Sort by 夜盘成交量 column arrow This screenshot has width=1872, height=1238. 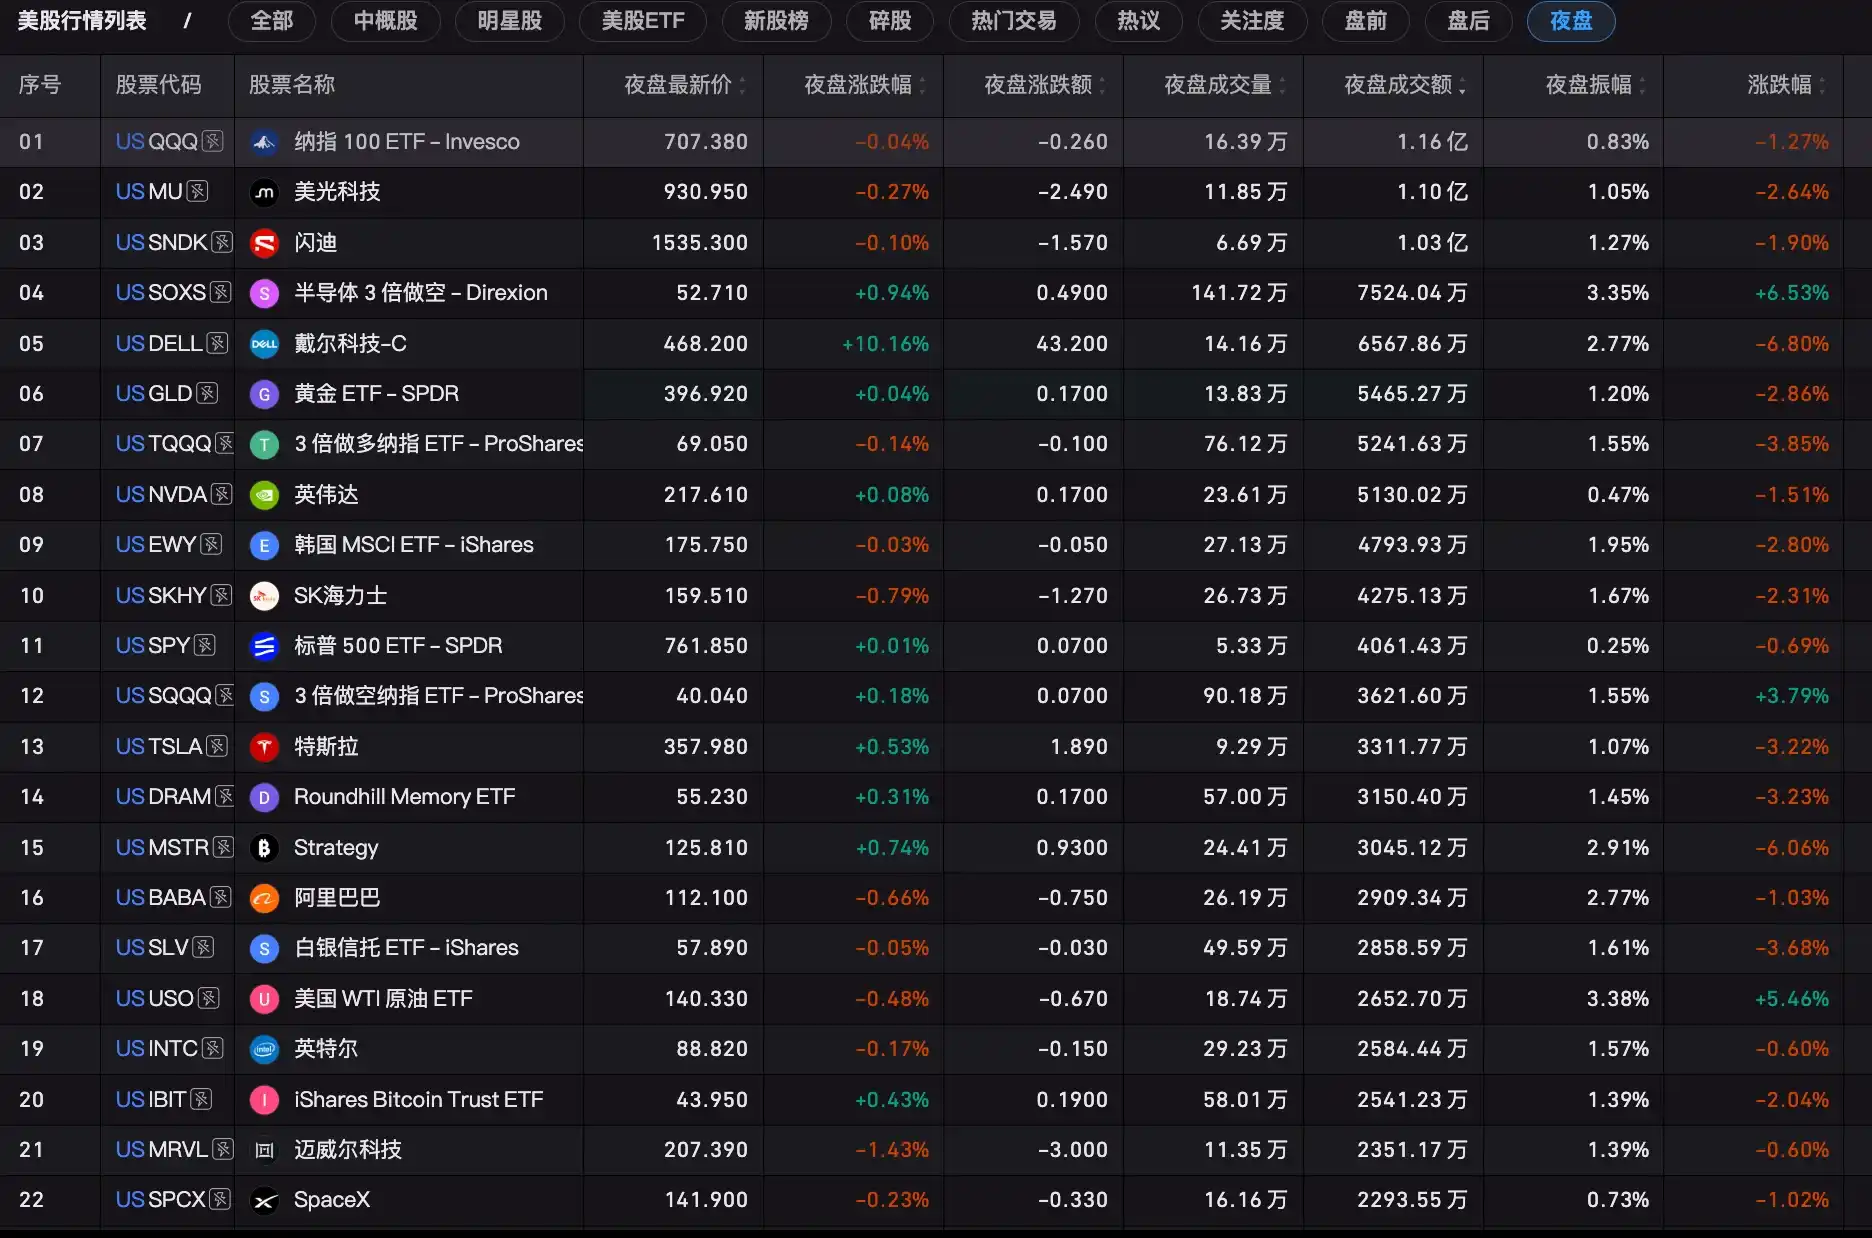tap(1282, 86)
